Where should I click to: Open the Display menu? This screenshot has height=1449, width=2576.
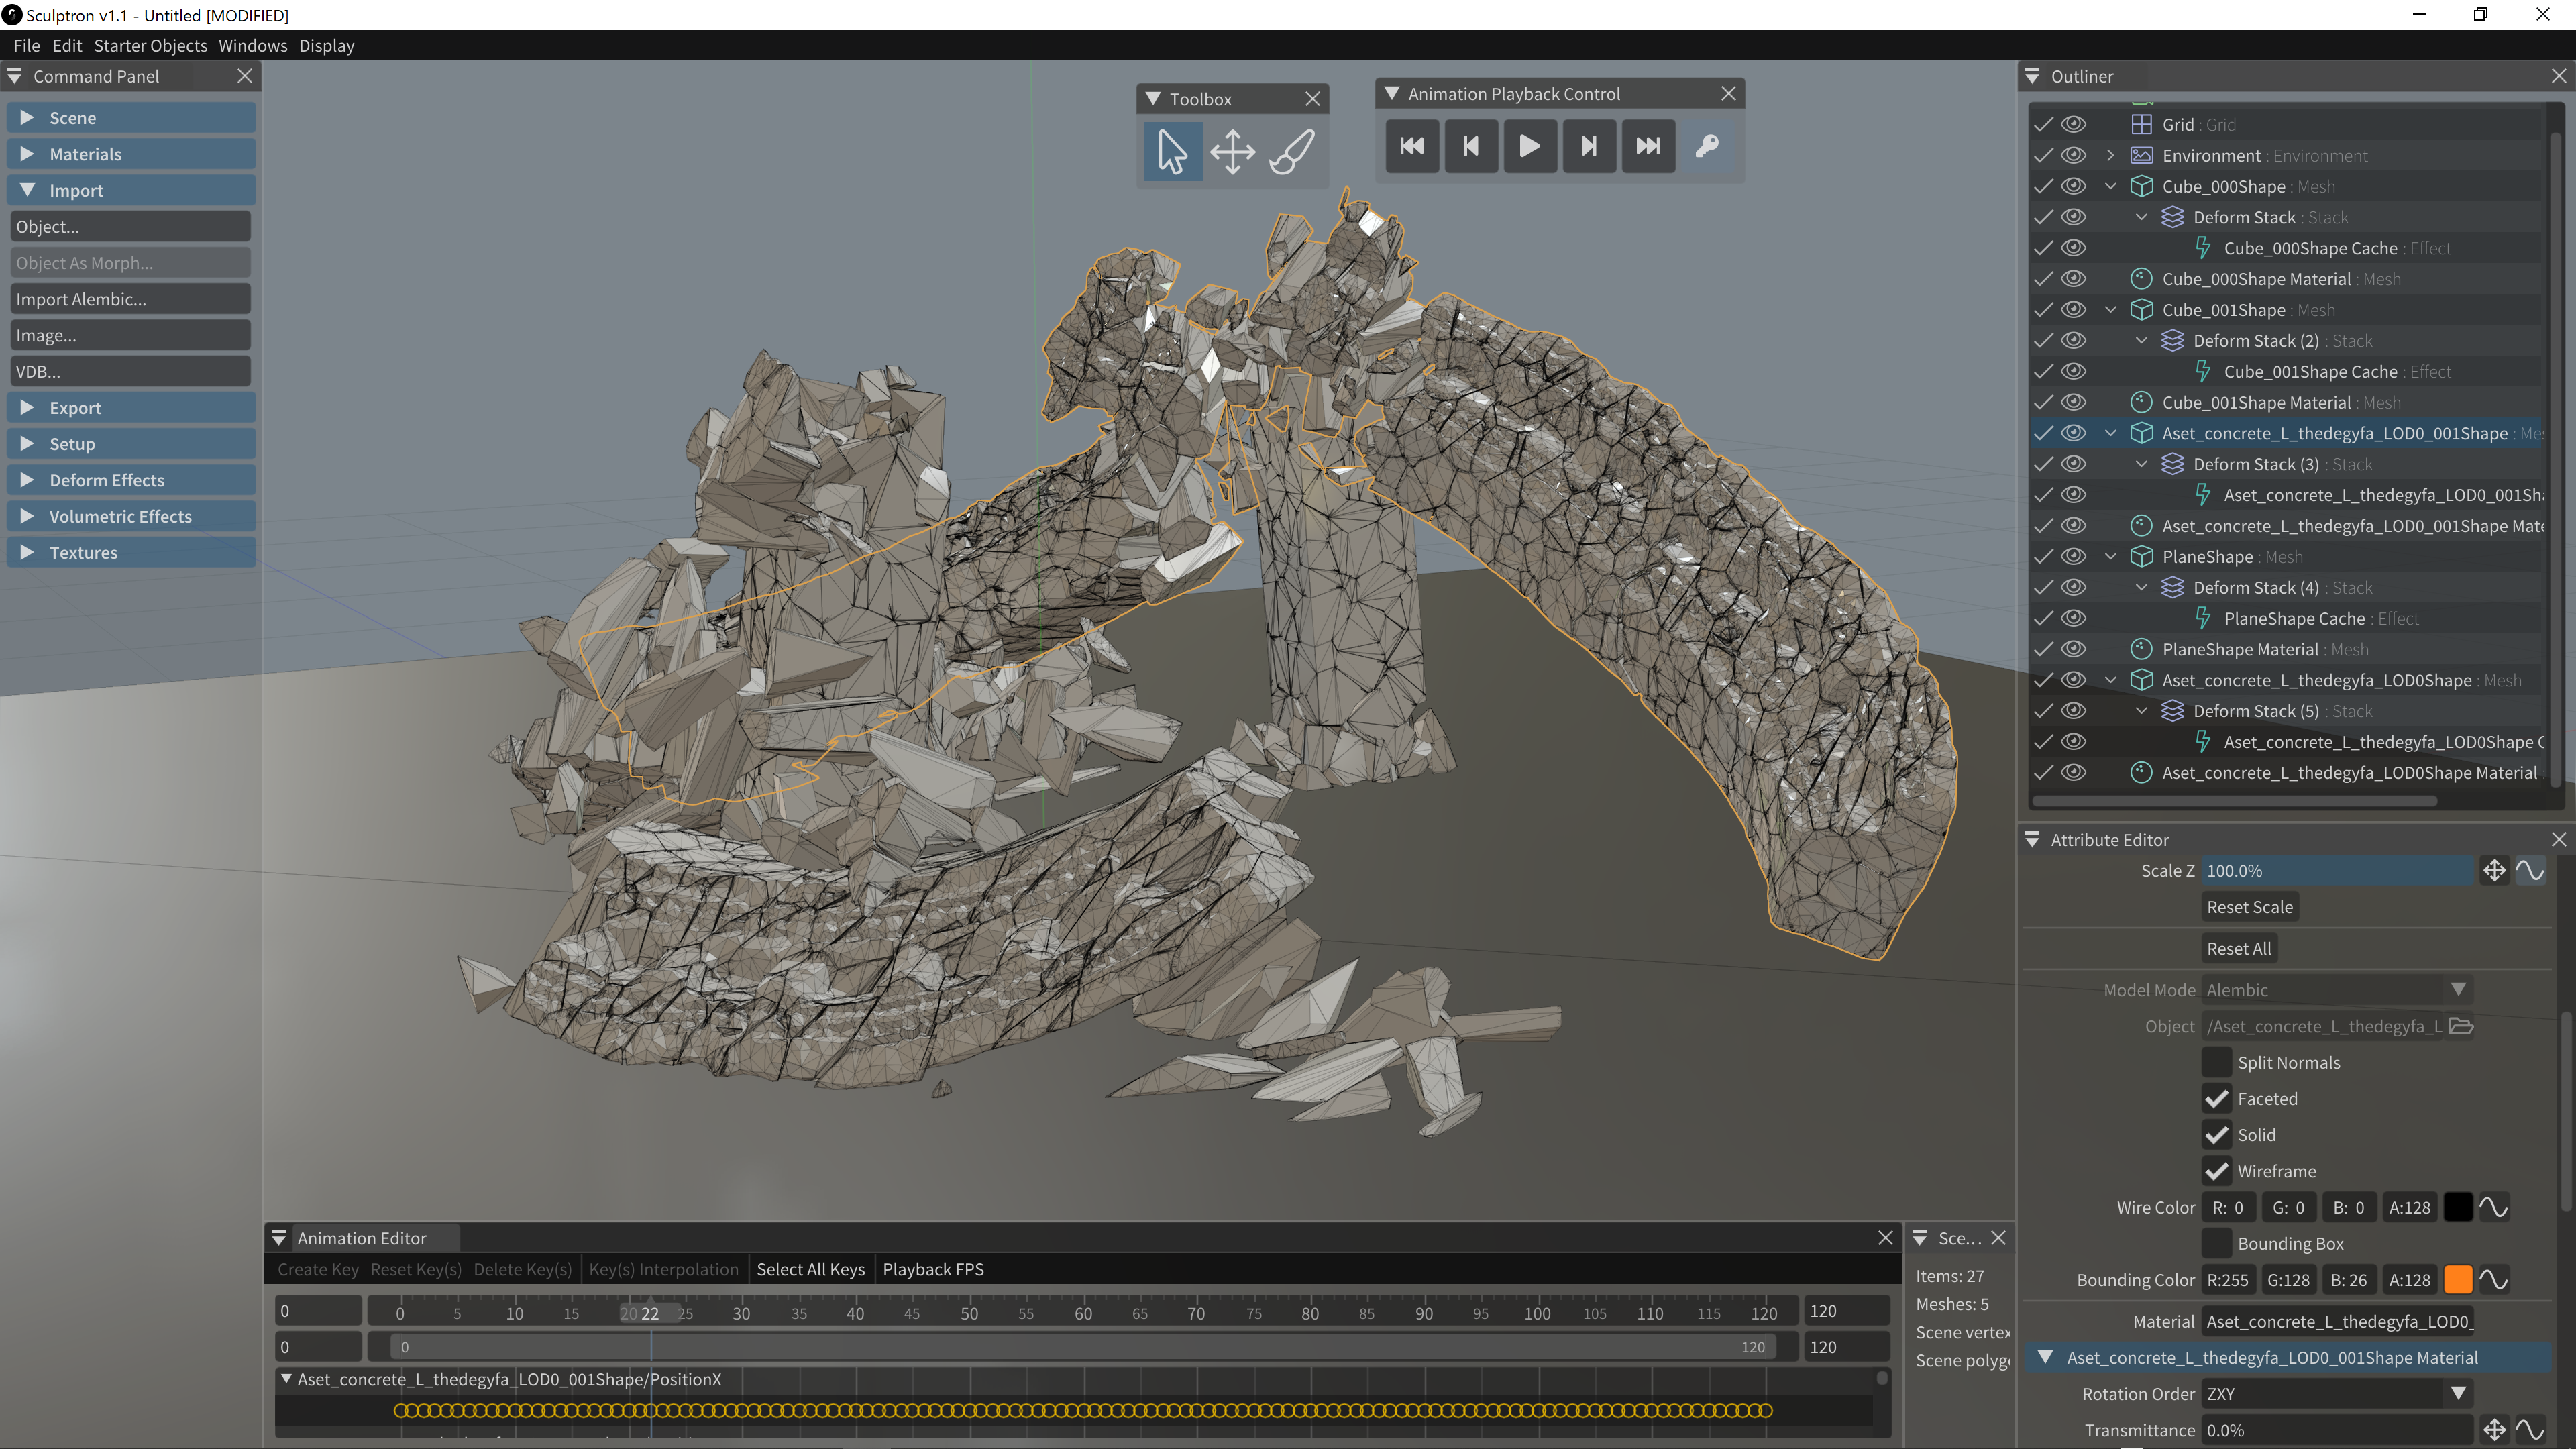[x=326, y=45]
